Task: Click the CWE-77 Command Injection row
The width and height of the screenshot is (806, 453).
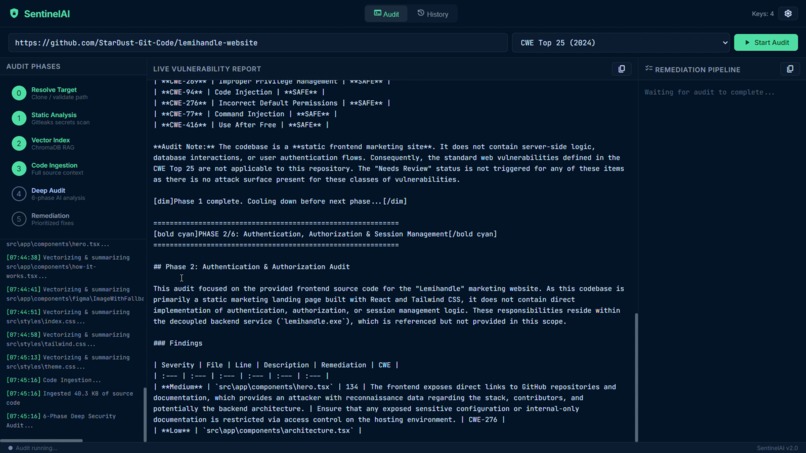Action: 245,114
